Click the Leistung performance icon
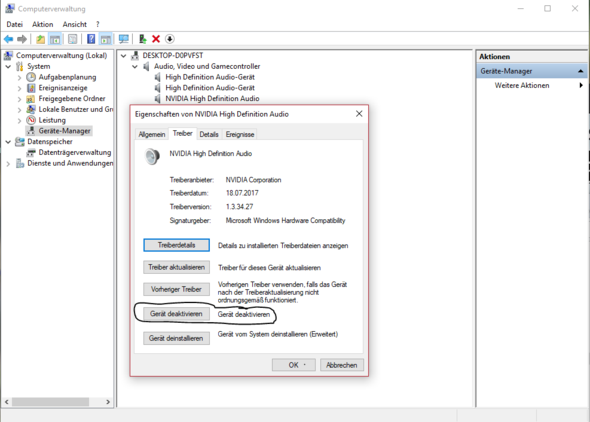590x422 pixels. (31, 120)
